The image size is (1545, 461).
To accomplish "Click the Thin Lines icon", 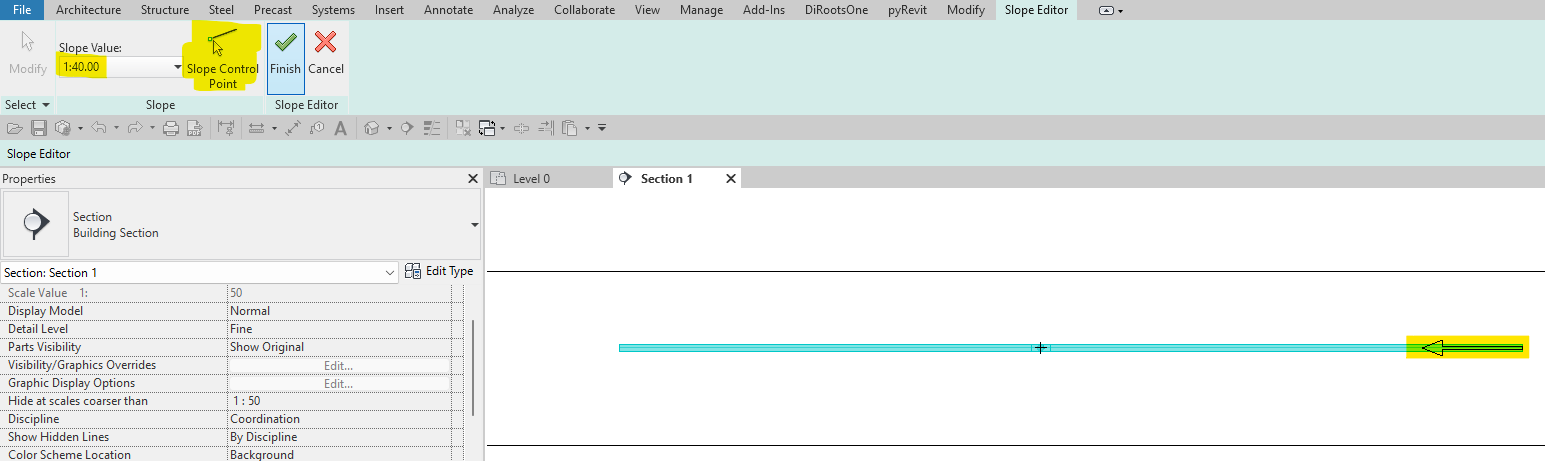I will (x=431, y=128).
